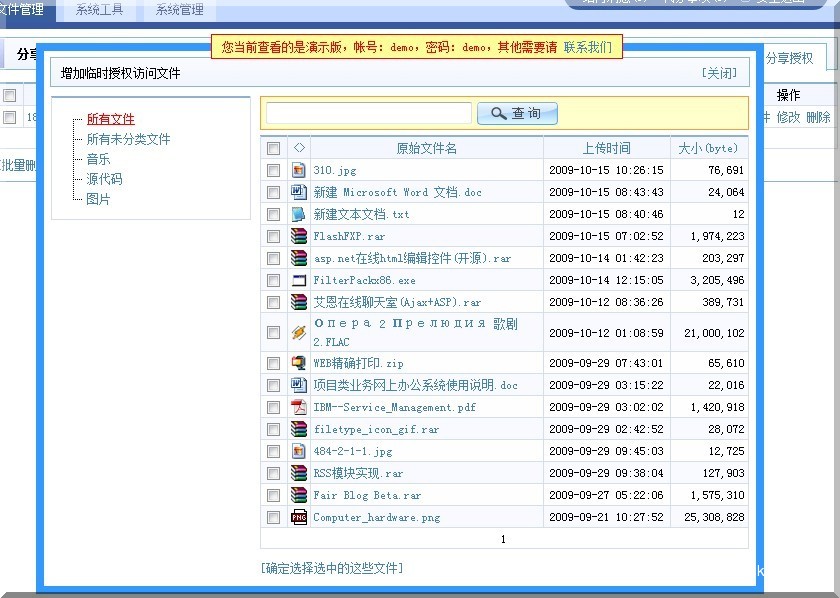Click the RAR icon beside FlashFXP.rar
Viewport: 840px width, 598px height.
tap(298, 236)
